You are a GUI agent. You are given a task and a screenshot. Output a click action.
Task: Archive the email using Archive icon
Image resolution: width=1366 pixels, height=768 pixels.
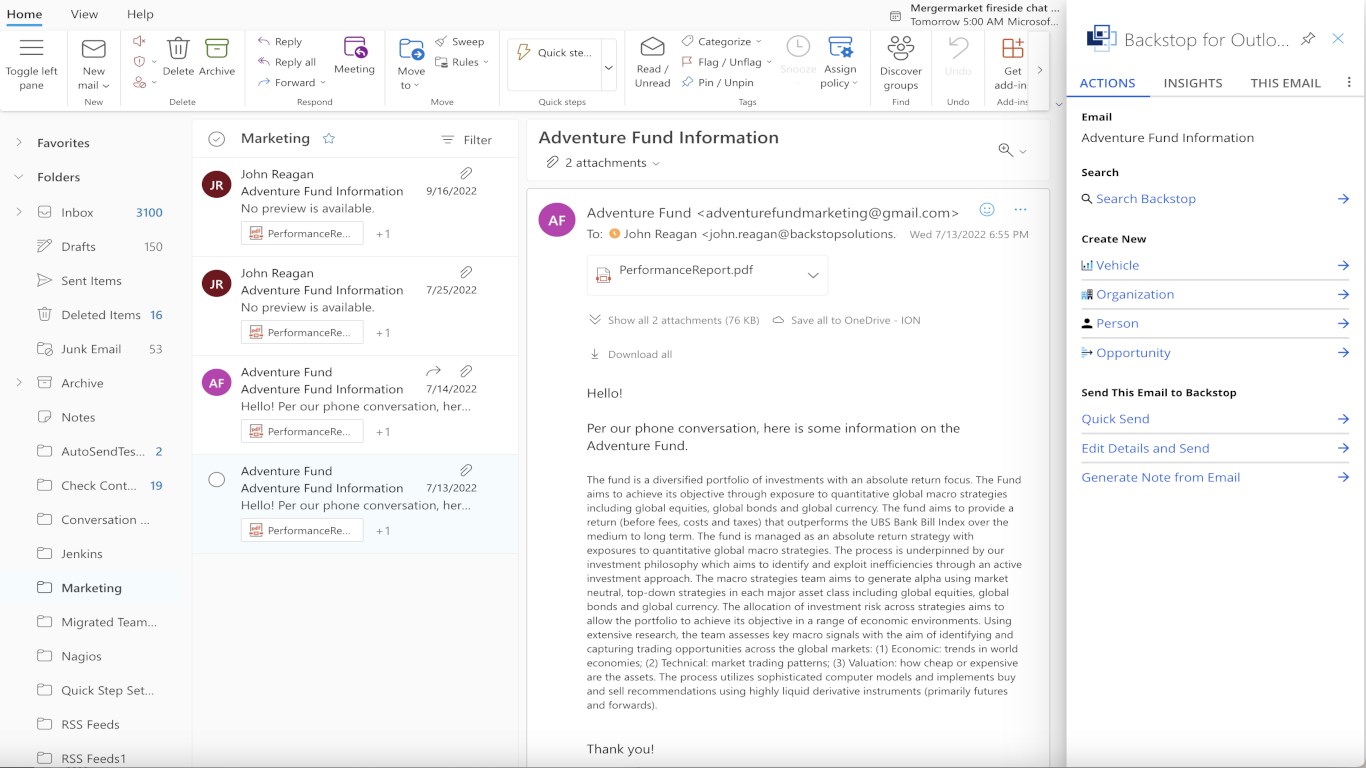coord(217,48)
